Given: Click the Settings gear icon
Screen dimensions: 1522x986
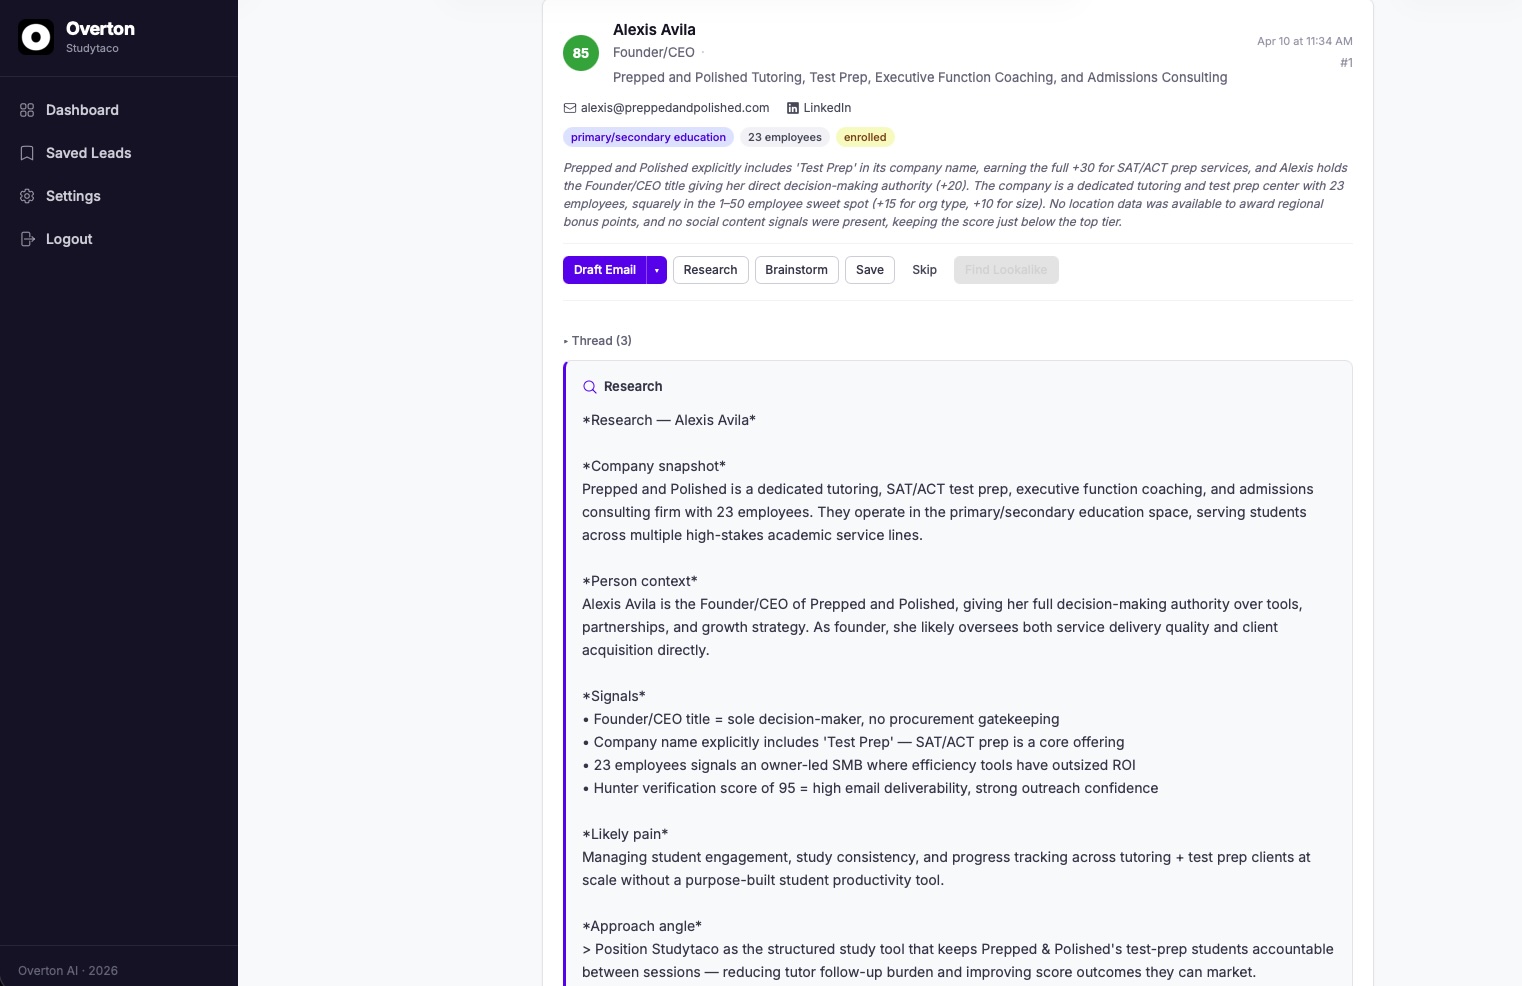Looking at the screenshot, I should point(27,196).
